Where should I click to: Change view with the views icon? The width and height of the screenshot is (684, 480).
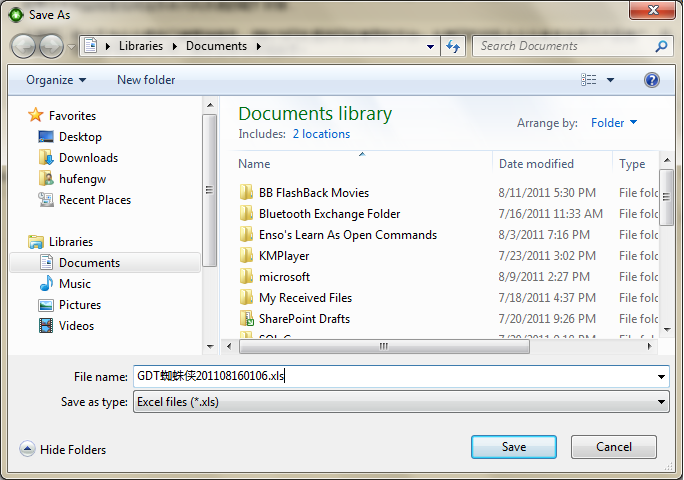(588, 79)
